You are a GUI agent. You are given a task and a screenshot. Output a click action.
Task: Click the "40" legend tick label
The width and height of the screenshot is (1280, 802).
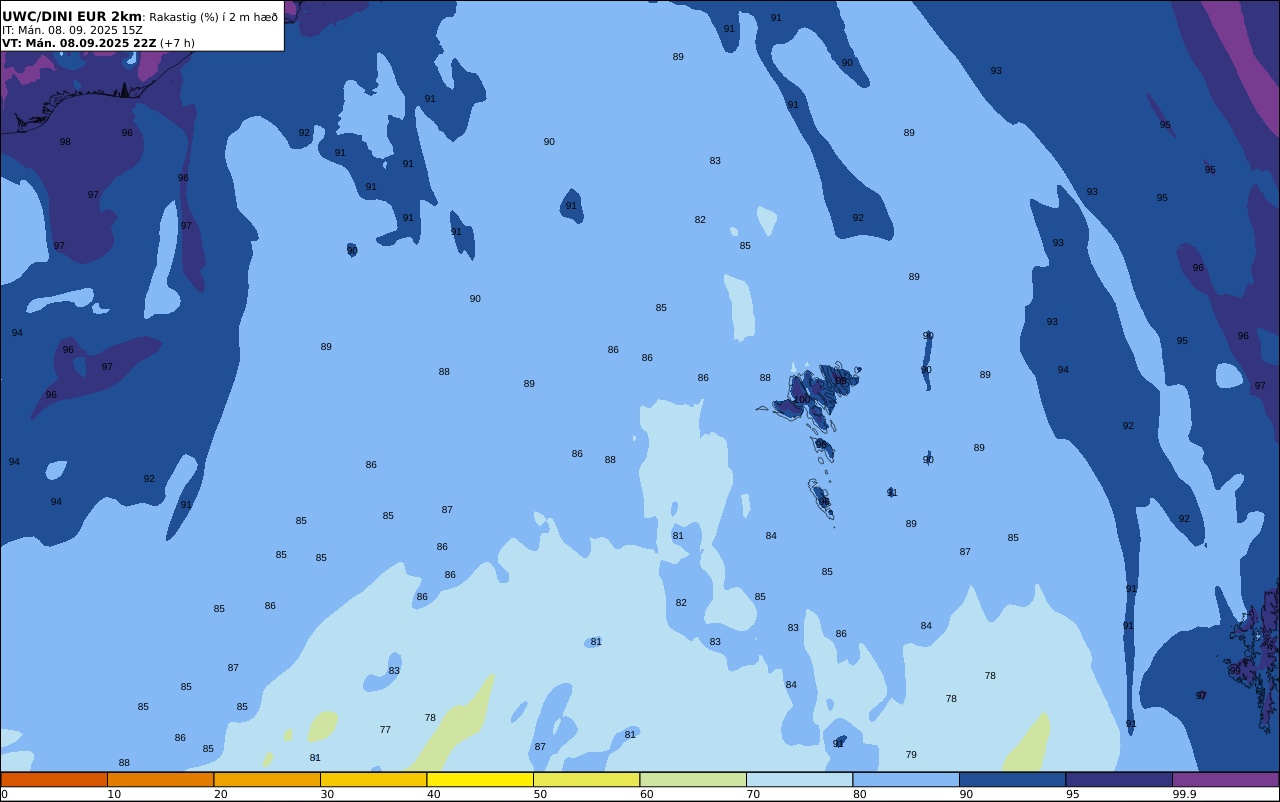coord(433,794)
